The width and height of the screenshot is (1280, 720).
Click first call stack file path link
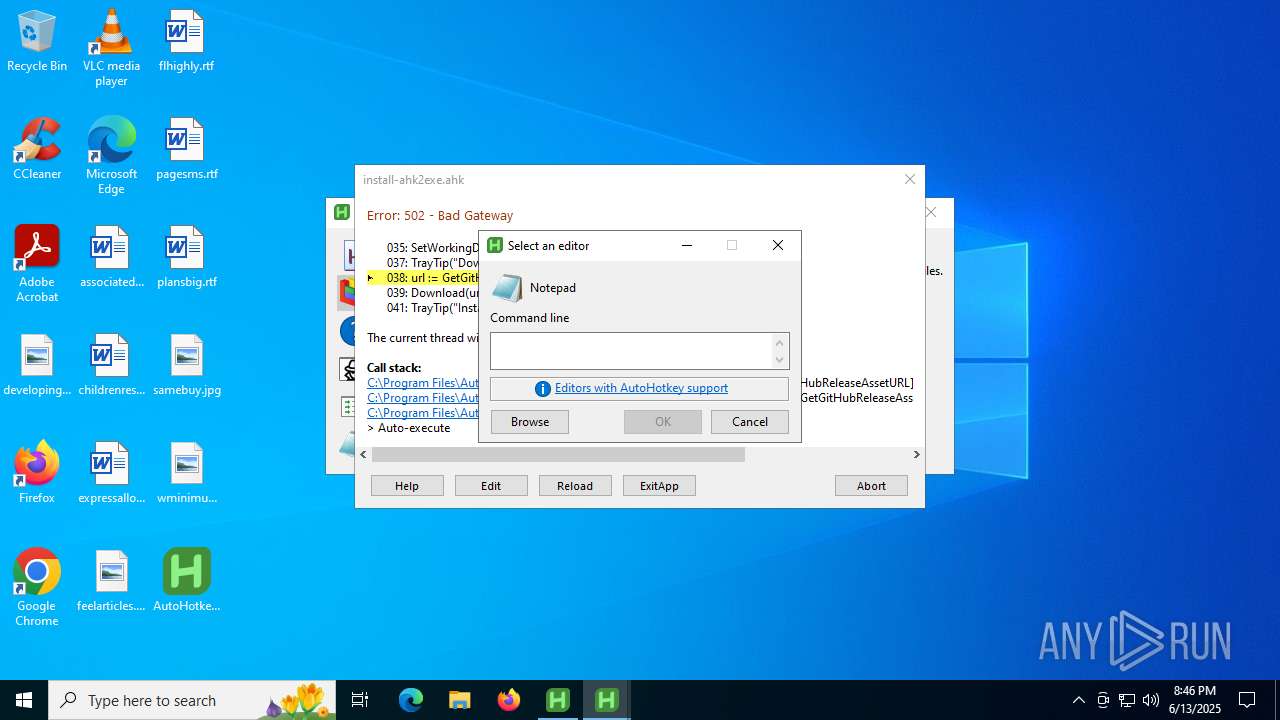coord(422,383)
